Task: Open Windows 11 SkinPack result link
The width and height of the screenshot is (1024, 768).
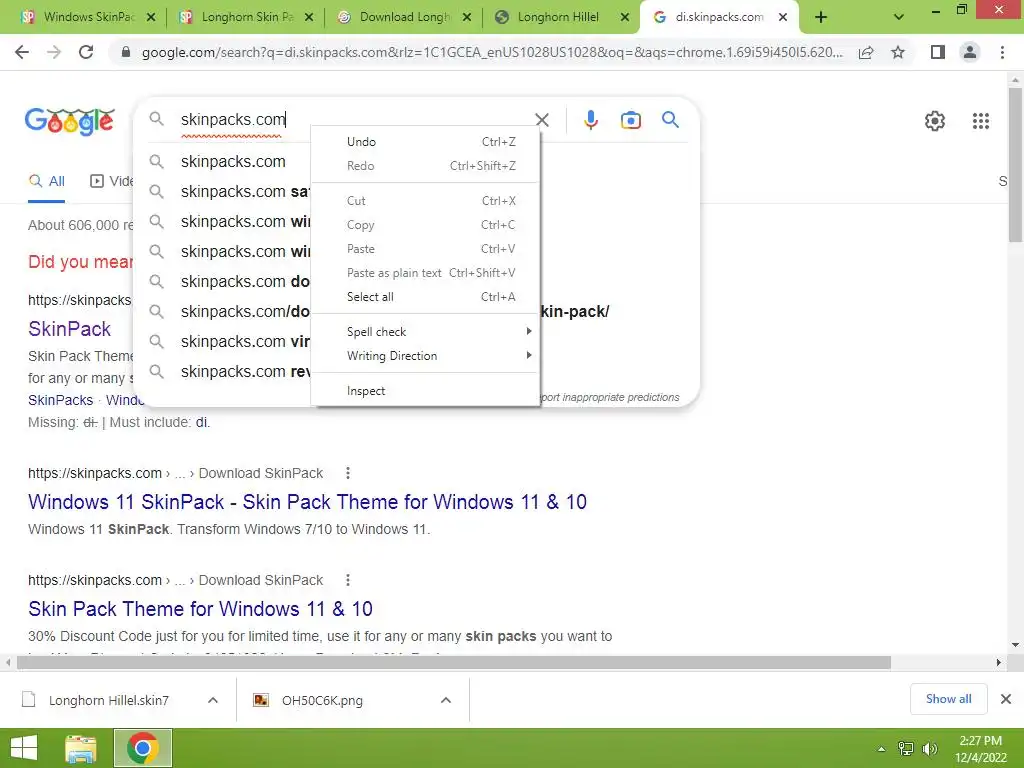Action: coord(307,502)
